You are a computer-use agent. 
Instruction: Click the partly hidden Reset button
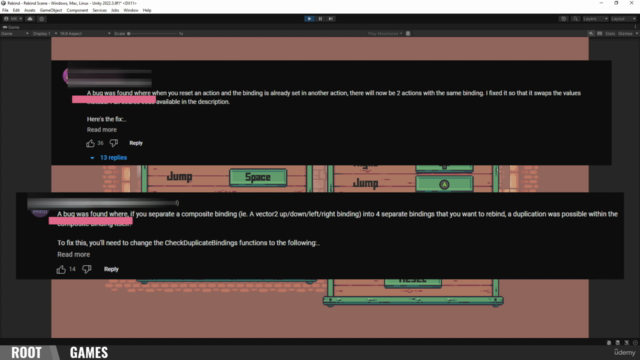[413, 282]
